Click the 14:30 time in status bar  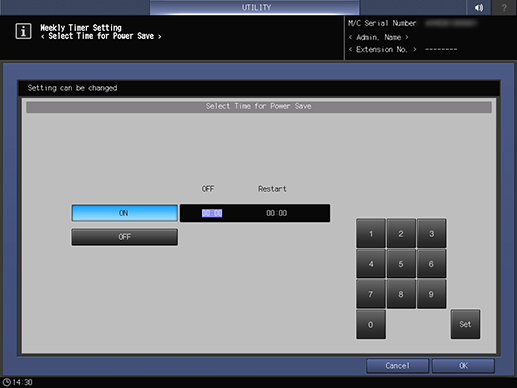tap(22, 382)
